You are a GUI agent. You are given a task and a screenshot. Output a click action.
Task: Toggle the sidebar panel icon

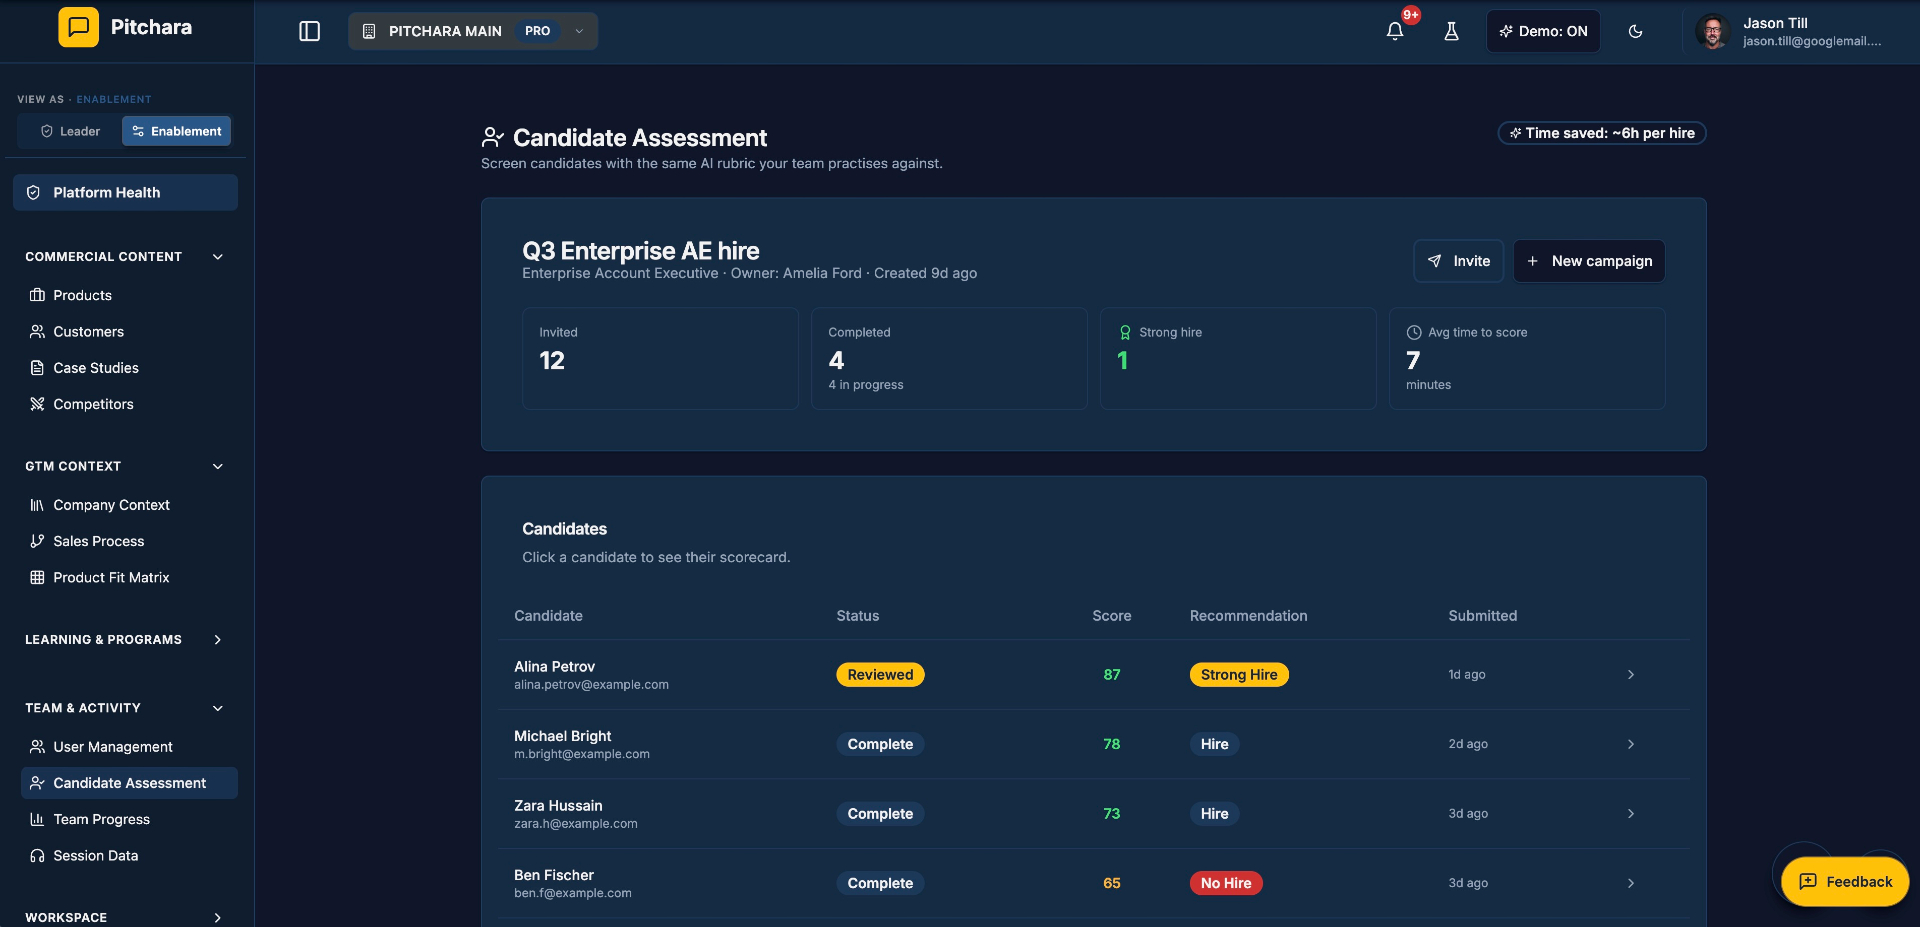(310, 31)
